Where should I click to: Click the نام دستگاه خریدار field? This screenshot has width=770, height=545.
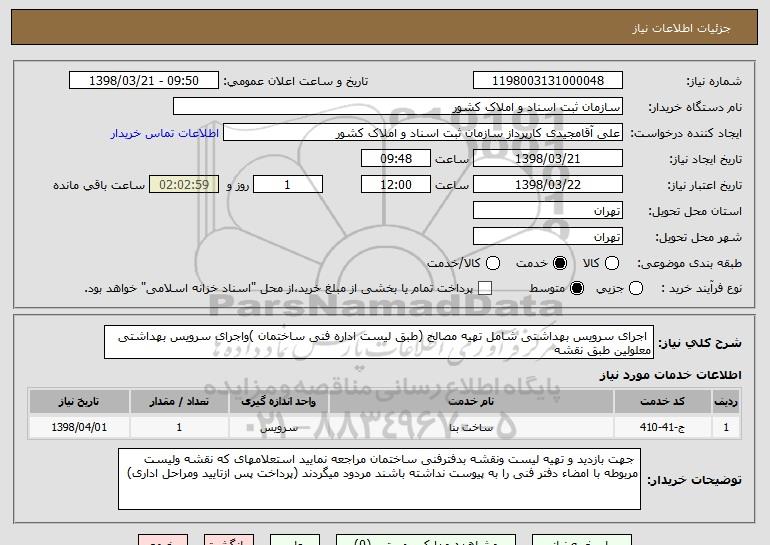click(x=398, y=107)
